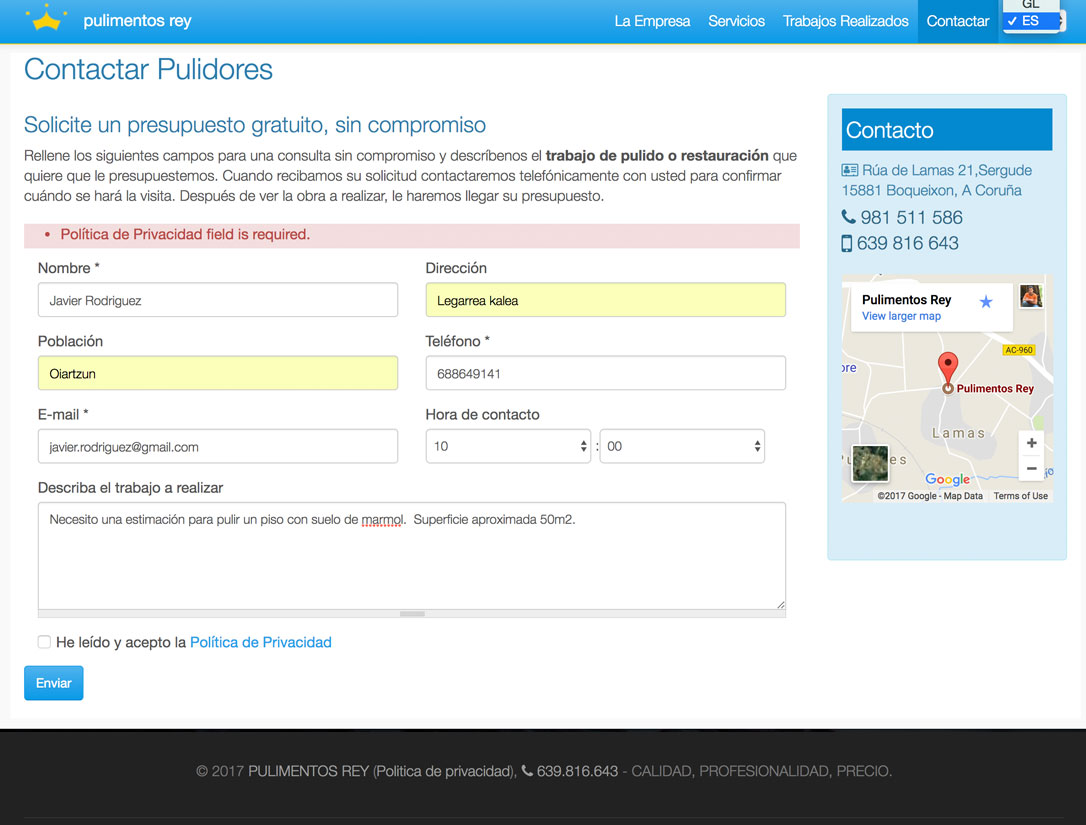Zoom in on the Google map
Screen dimensions: 1086x825
[x=1031, y=443]
